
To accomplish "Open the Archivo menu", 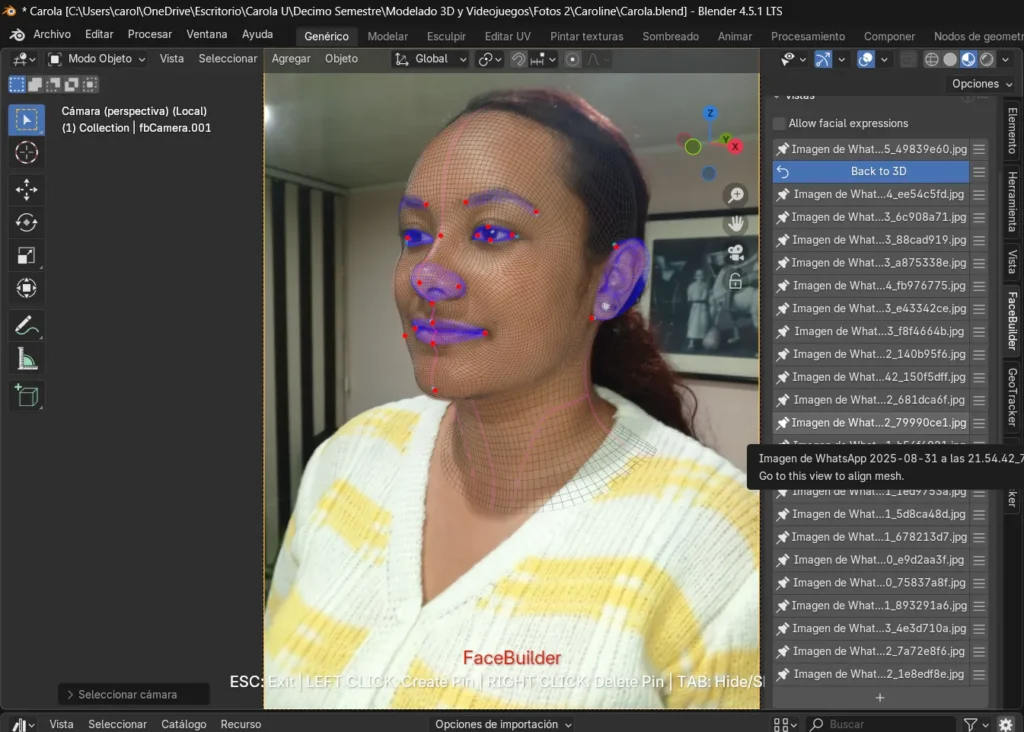I will pyautogui.click(x=52, y=35).
